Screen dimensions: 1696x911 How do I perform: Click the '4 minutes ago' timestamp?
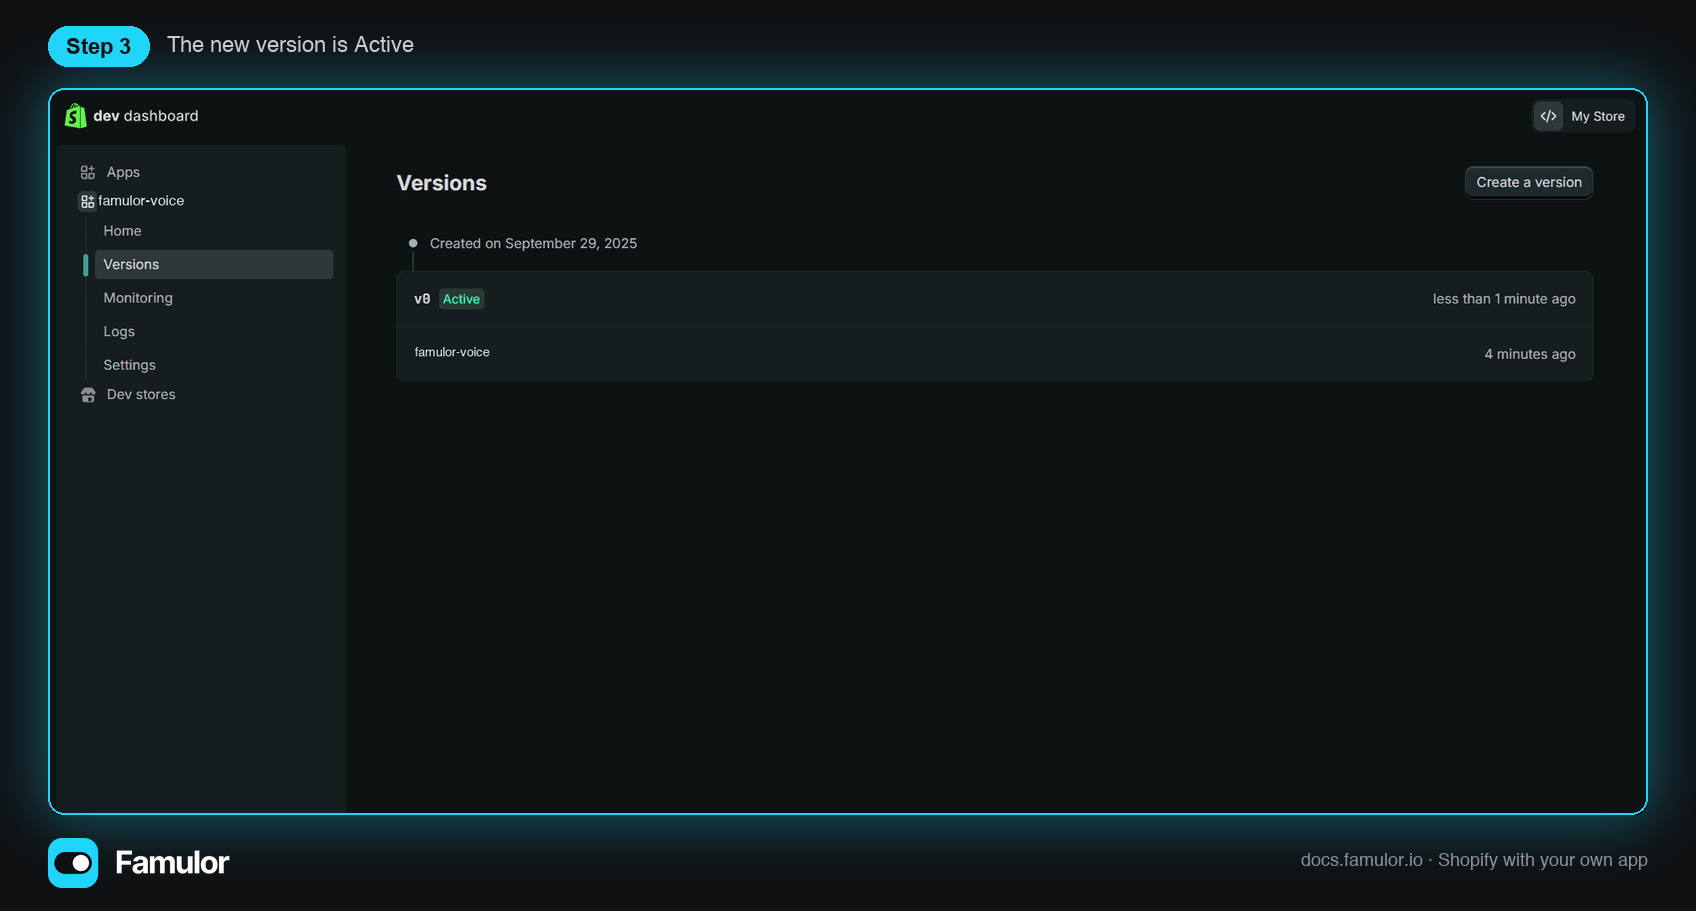[1529, 354]
